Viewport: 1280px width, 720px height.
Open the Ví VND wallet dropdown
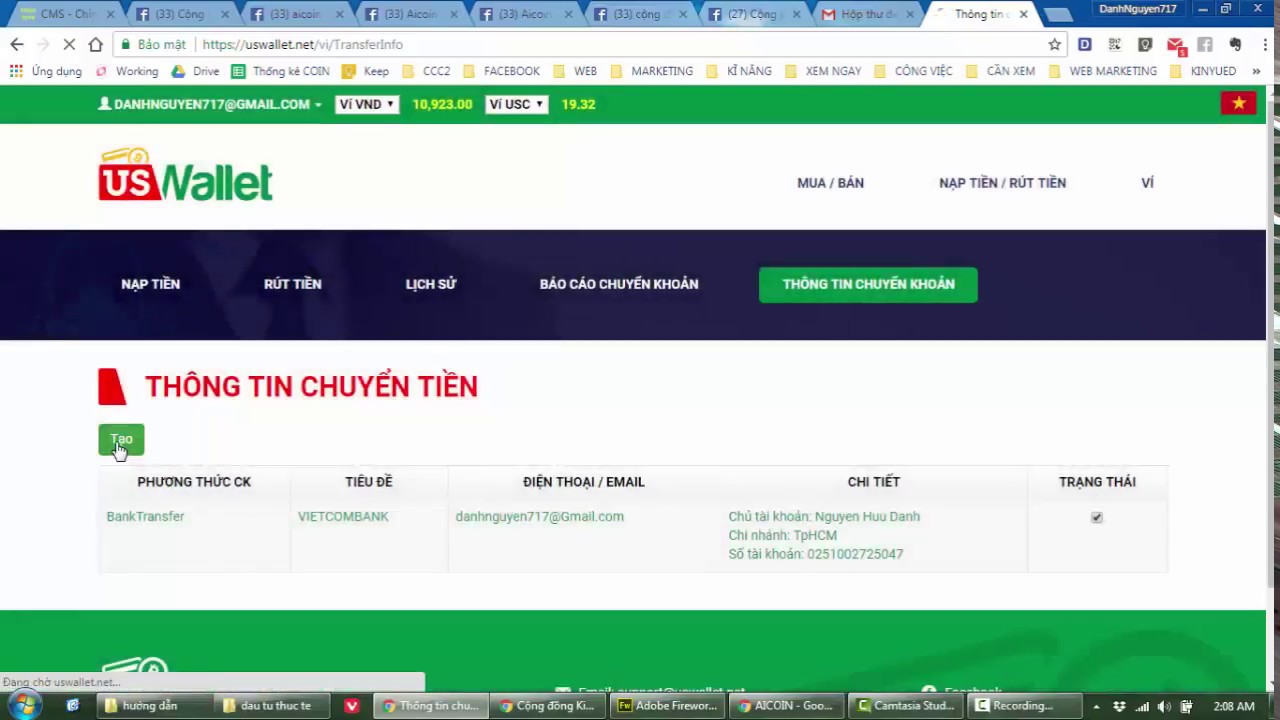click(x=367, y=104)
